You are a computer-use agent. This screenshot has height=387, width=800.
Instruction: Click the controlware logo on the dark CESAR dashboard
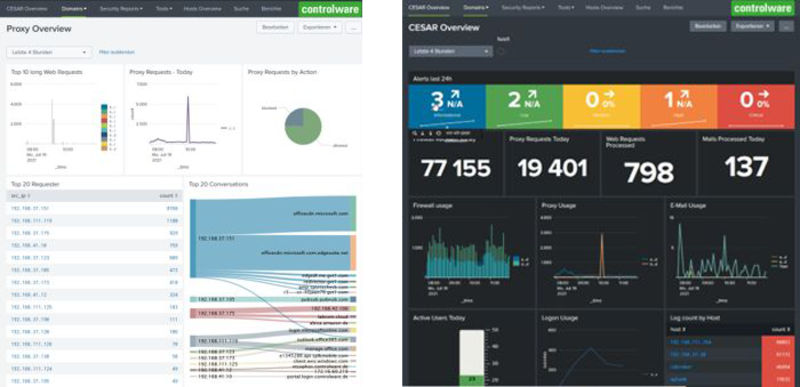762,8
